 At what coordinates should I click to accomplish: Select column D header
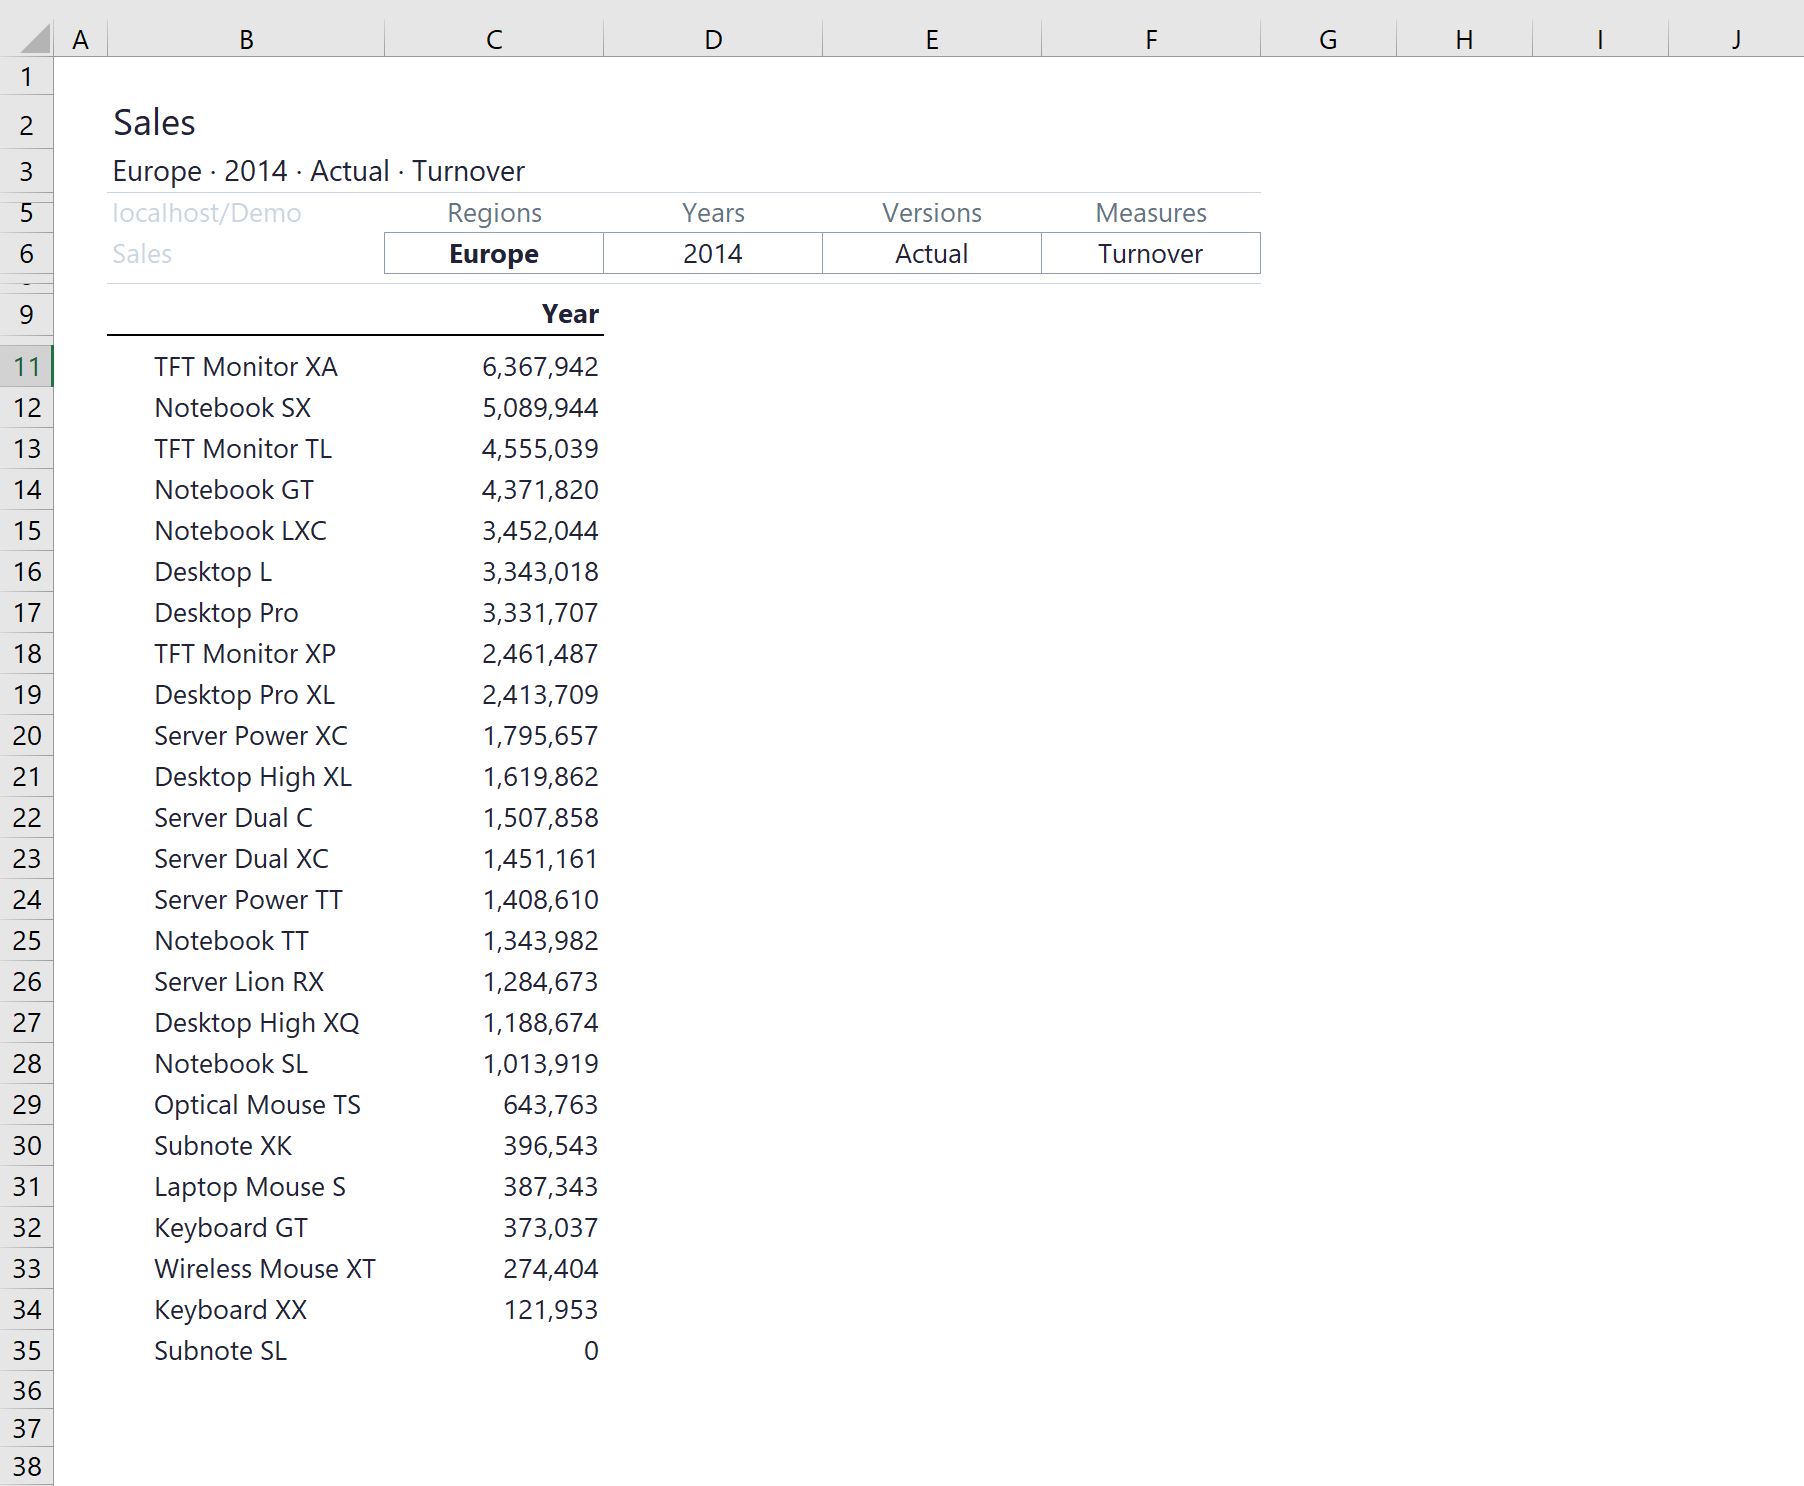point(713,40)
